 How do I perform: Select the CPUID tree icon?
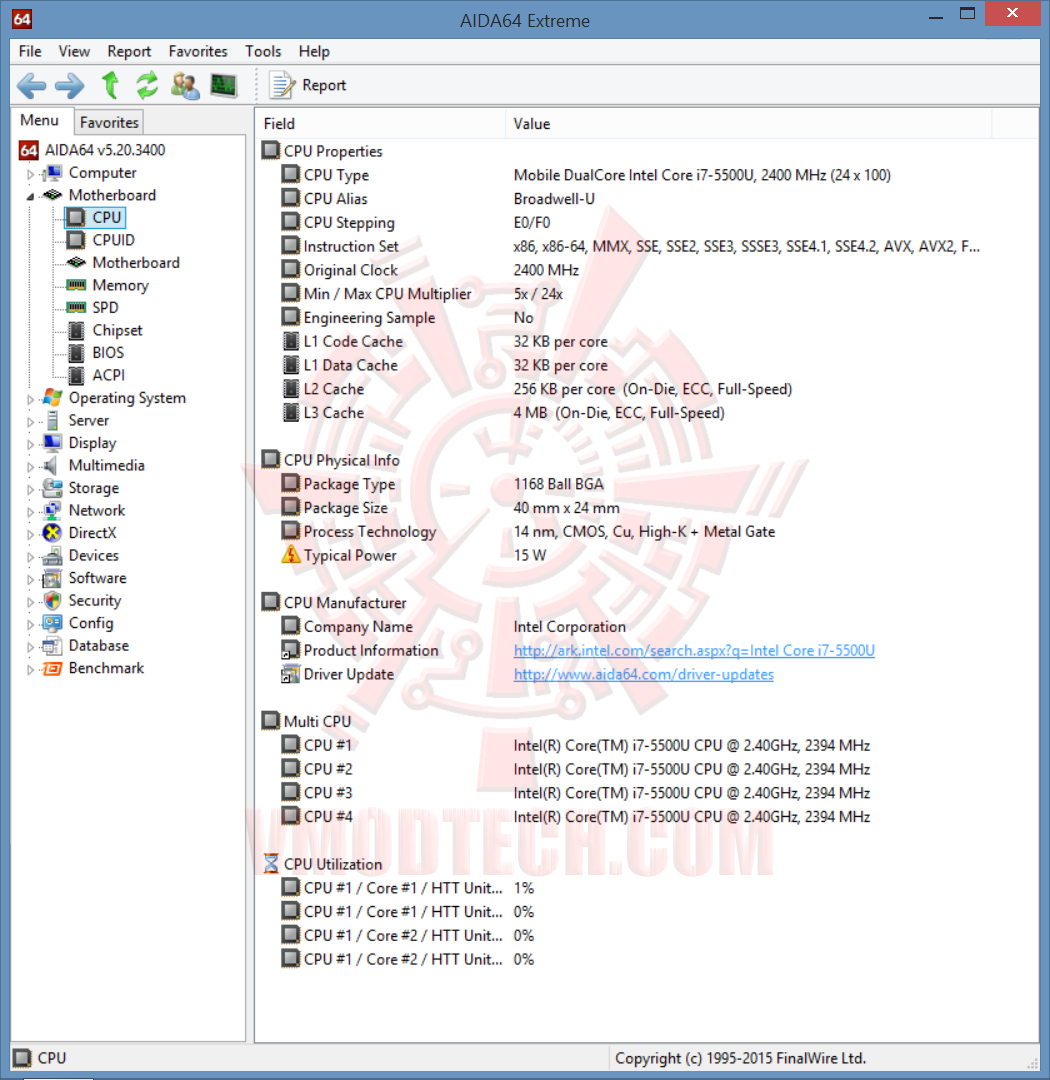click(76, 240)
